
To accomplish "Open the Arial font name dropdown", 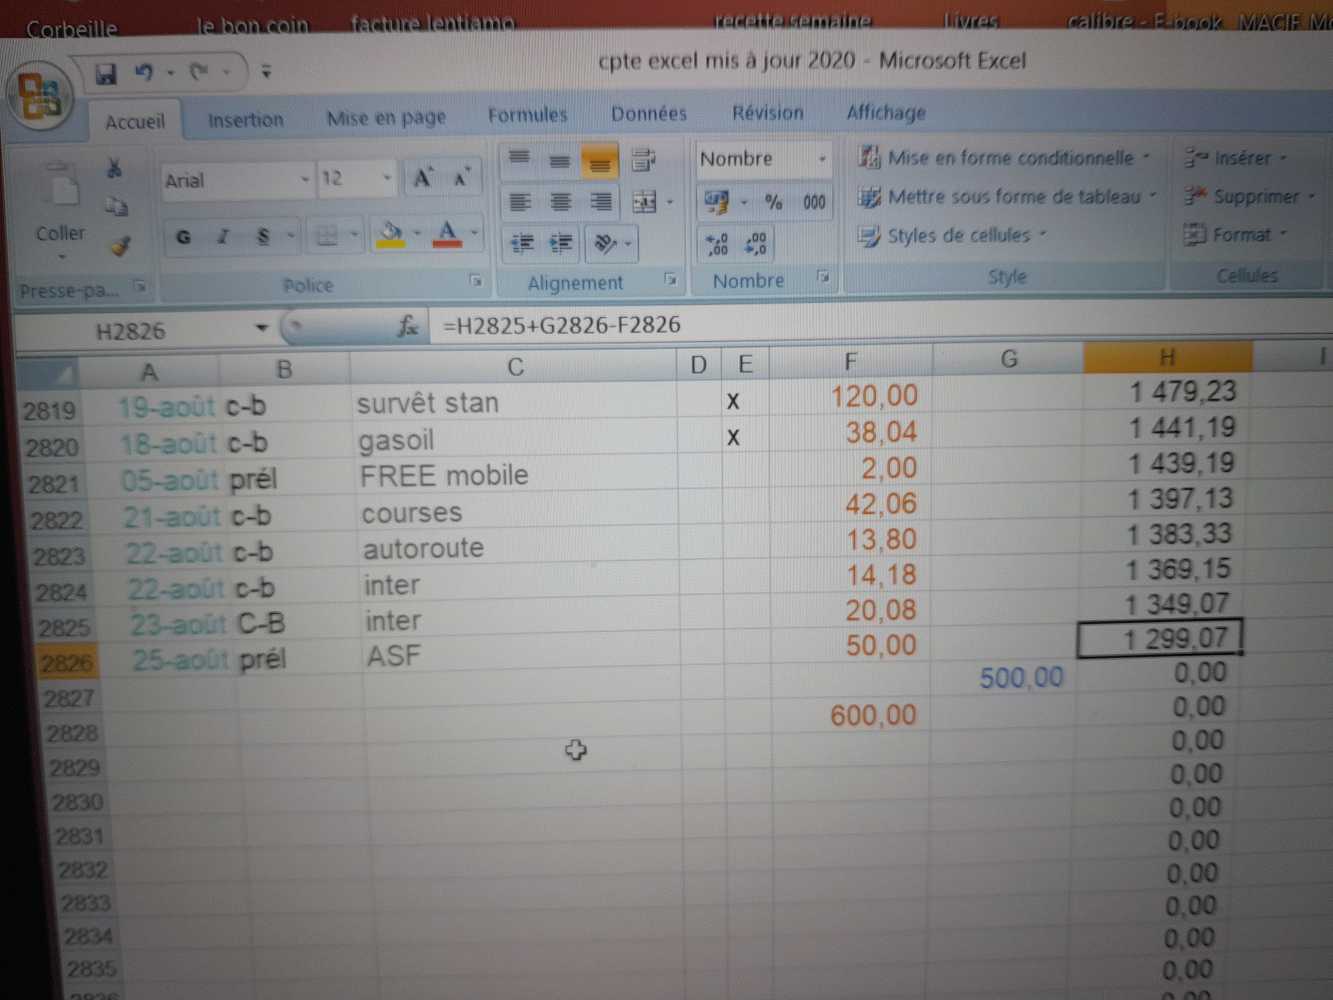I will pyautogui.click(x=304, y=180).
